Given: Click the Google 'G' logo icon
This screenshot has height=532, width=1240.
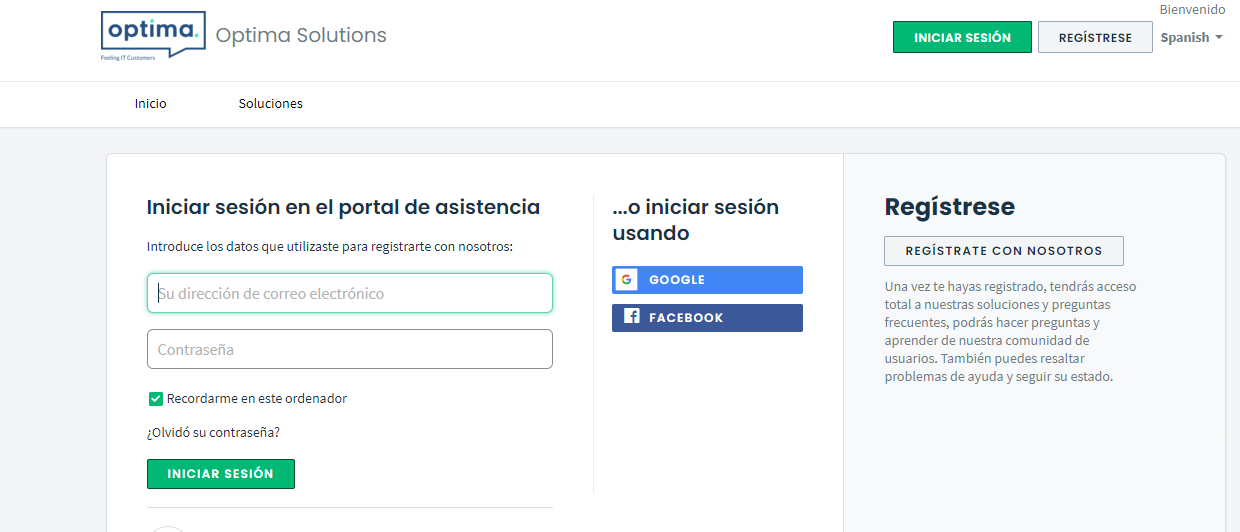Looking at the screenshot, I should point(627,280).
